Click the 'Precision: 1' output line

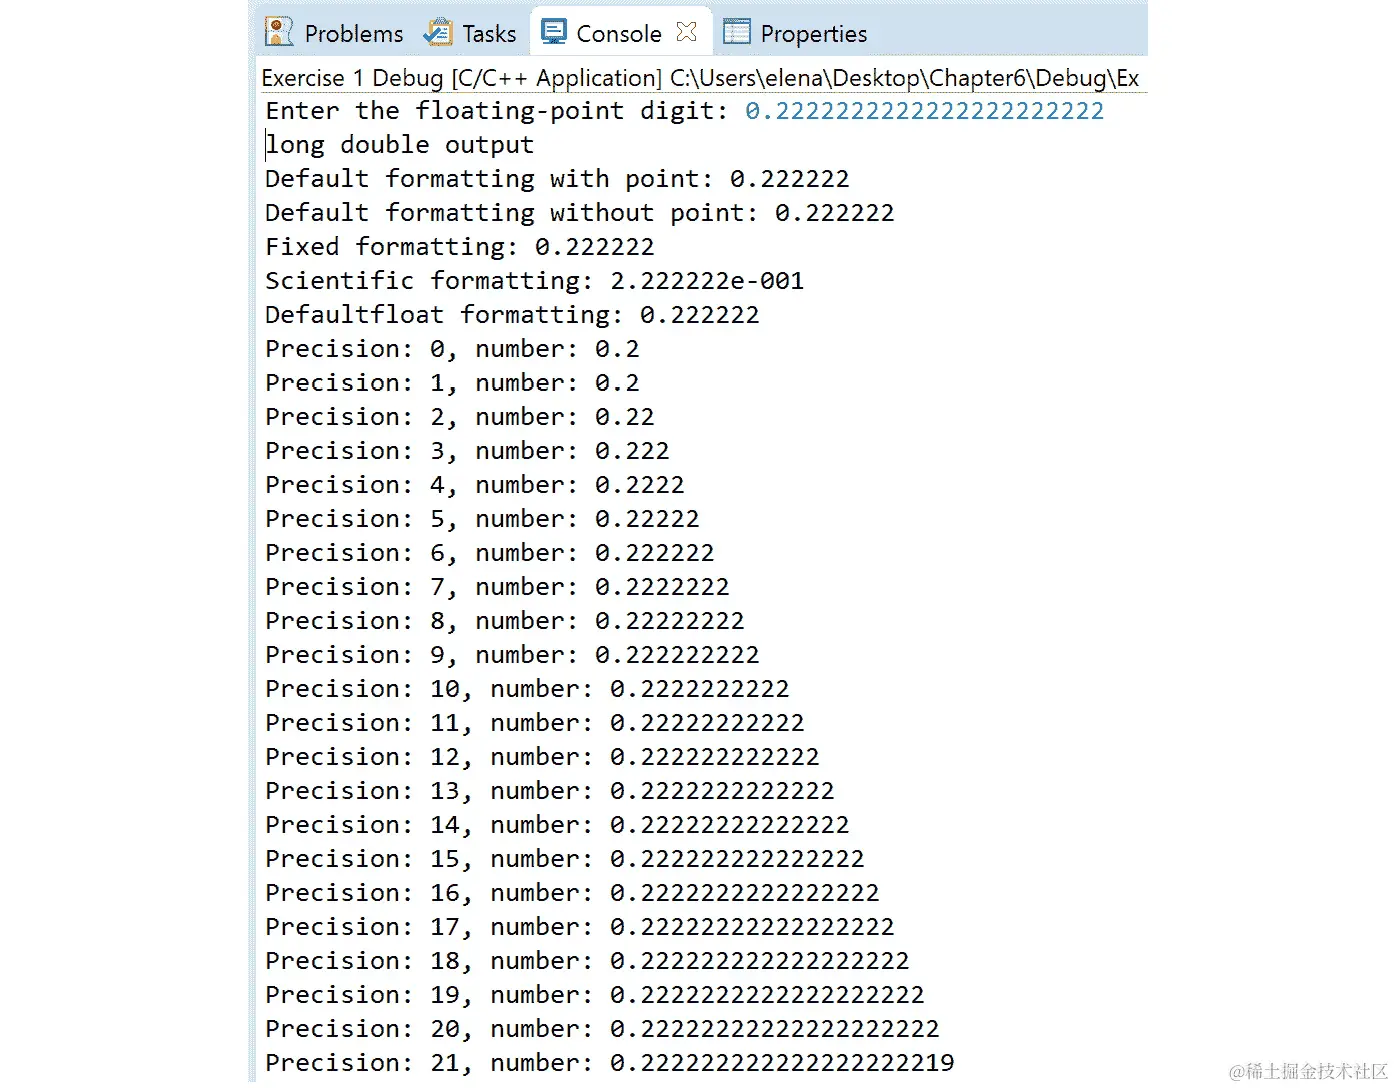(452, 383)
